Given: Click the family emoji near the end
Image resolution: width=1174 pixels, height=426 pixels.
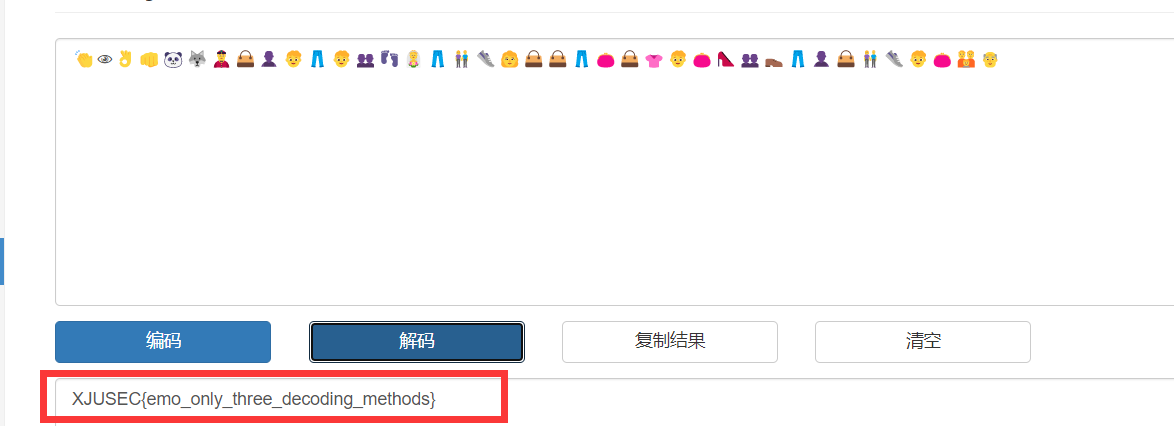Looking at the screenshot, I should (x=966, y=59).
